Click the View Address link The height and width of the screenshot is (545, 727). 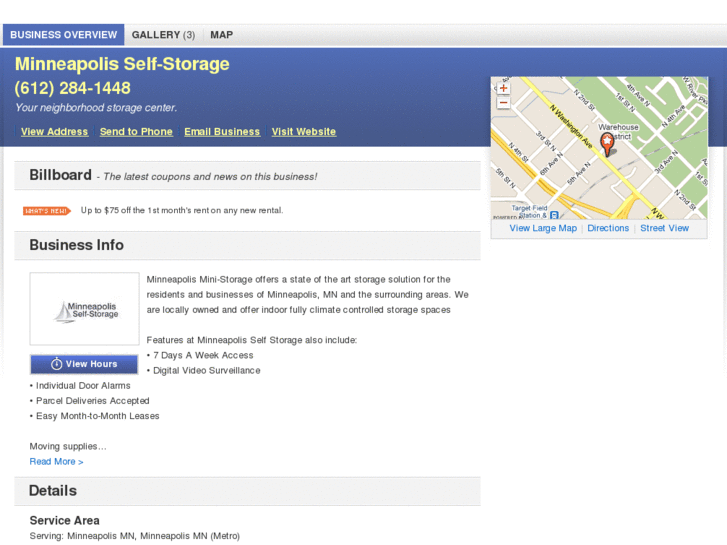(x=54, y=132)
